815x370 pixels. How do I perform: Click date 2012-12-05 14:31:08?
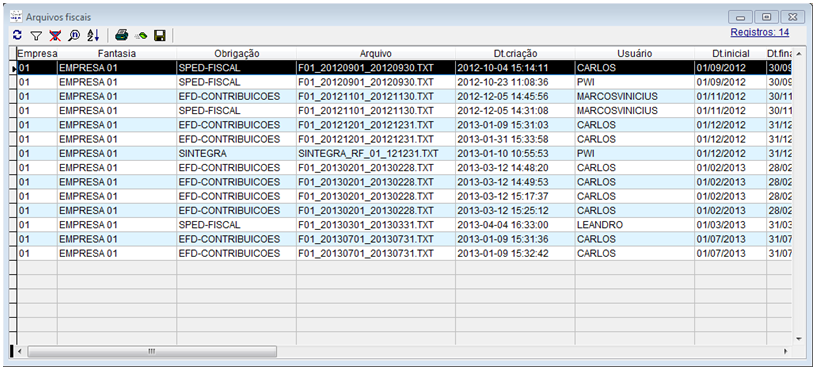pos(515,111)
